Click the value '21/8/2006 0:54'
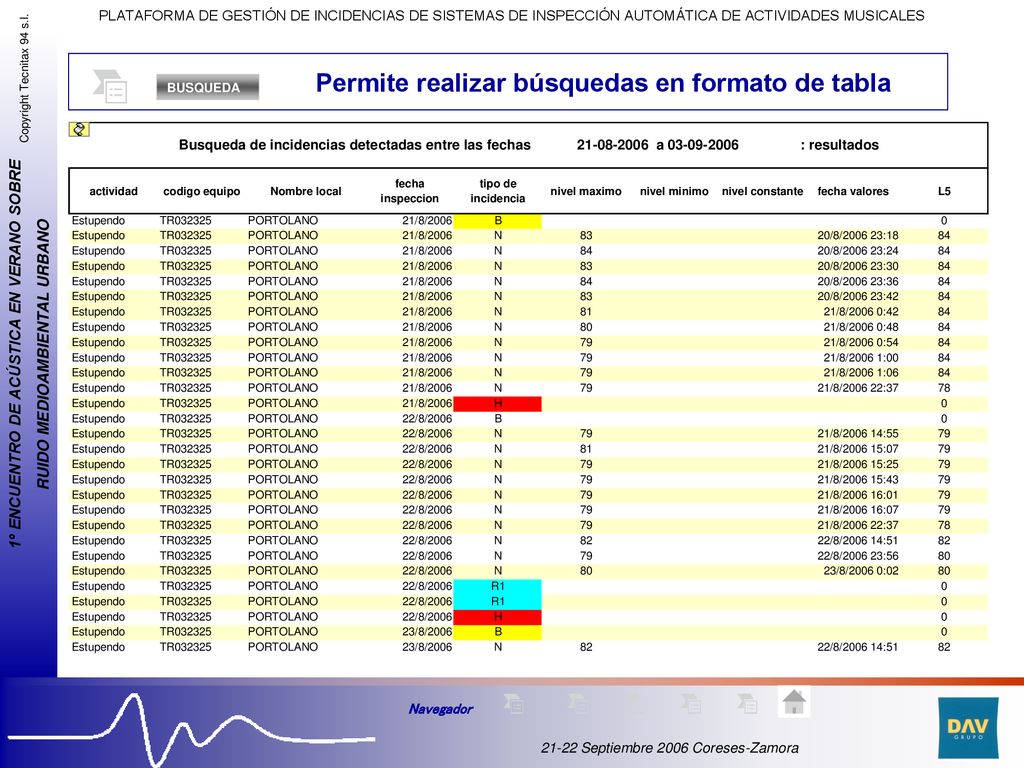This screenshot has width=1024, height=768. (861, 342)
